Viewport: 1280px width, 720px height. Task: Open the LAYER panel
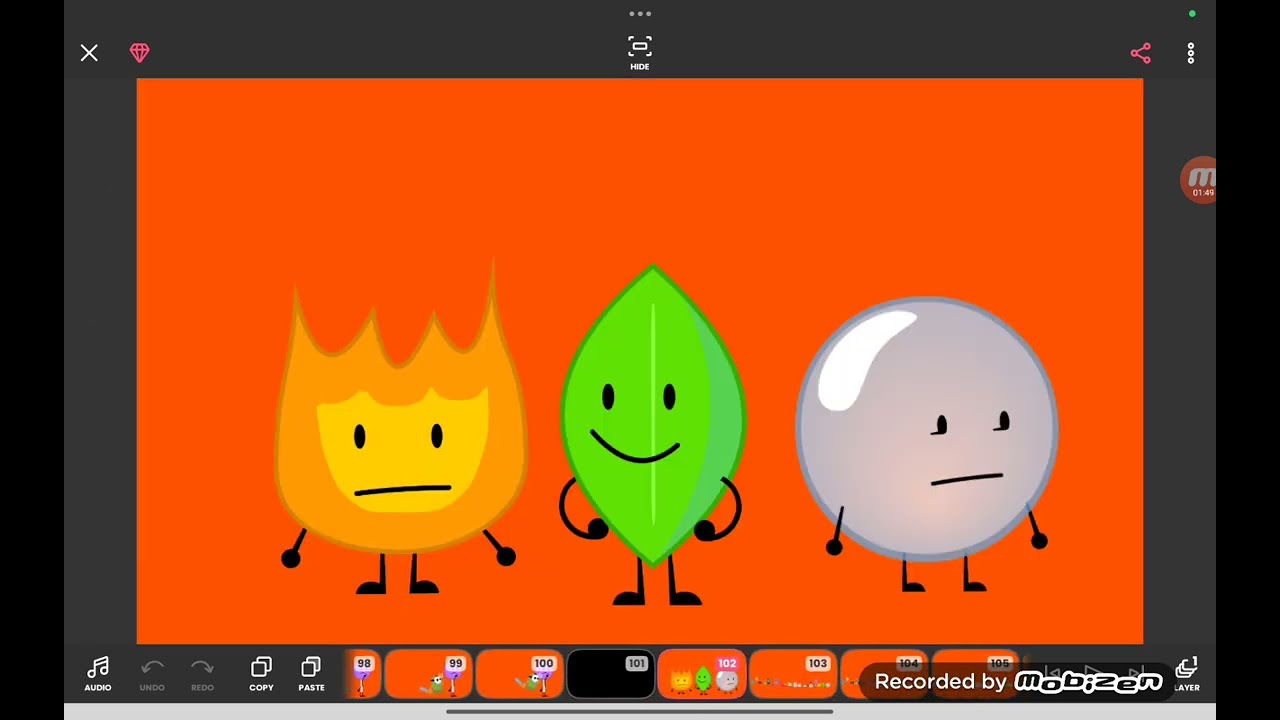(x=1187, y=675)
